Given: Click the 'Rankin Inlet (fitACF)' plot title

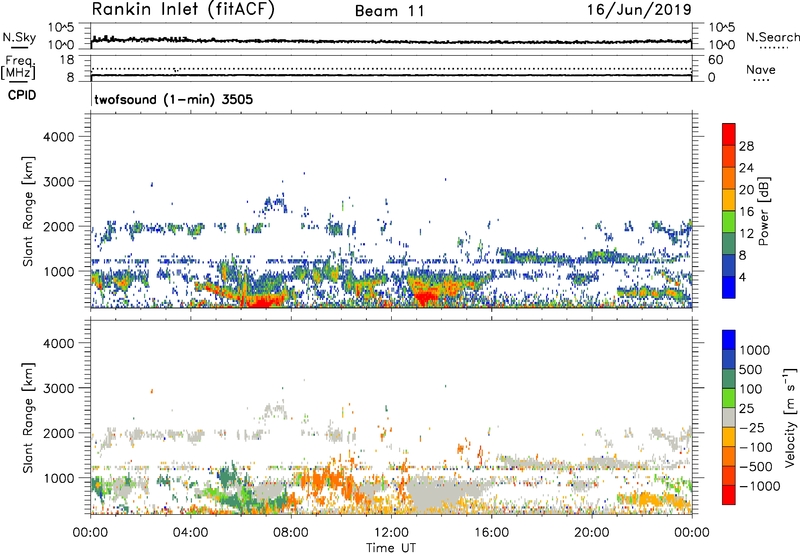Looking at the screenshot, I should 183,9.
